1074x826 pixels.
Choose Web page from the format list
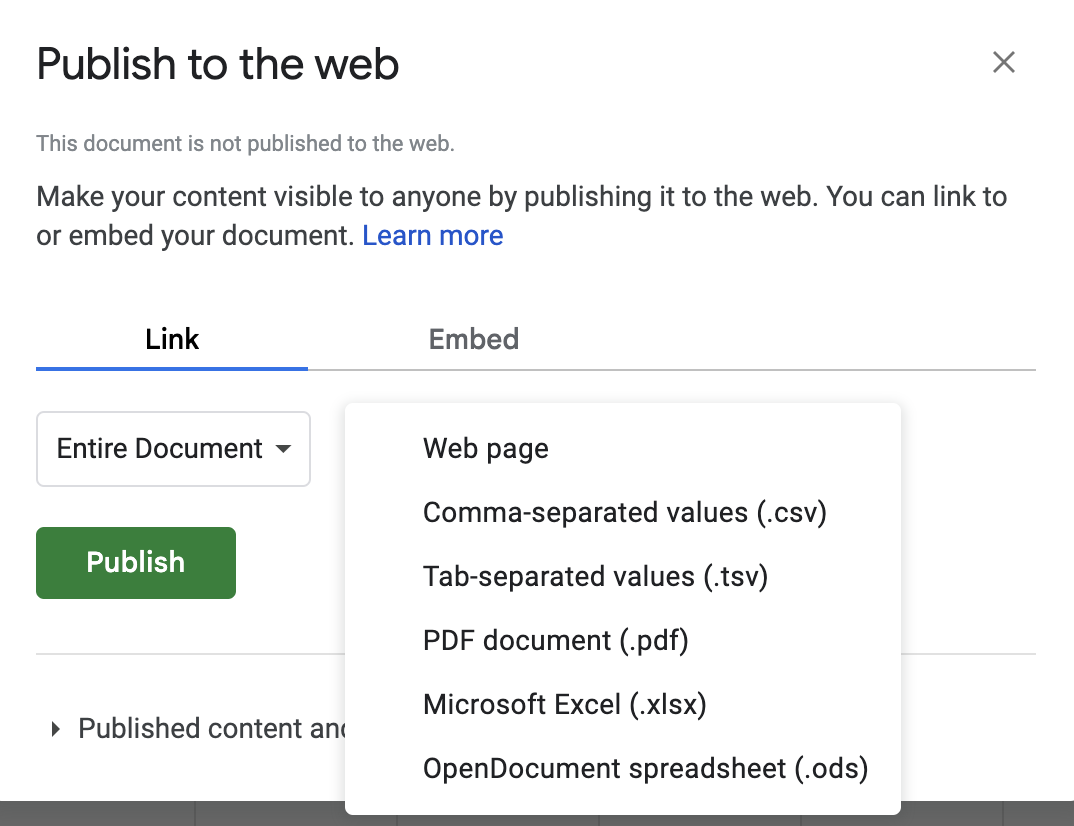(486, 448)
